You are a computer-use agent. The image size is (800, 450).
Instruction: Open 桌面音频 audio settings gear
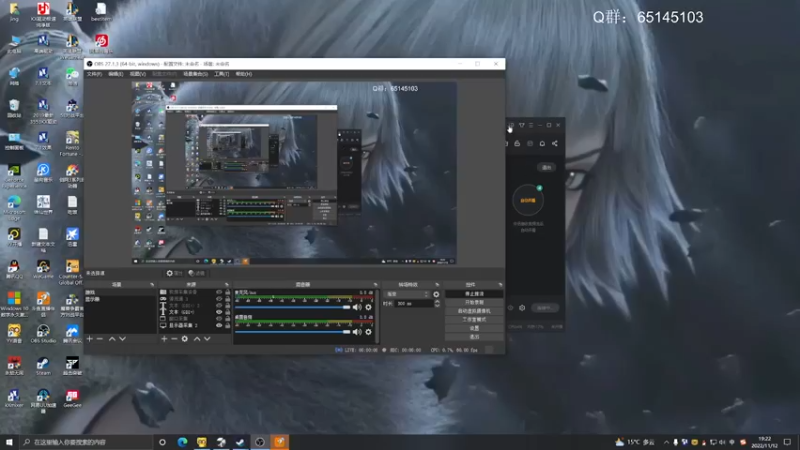tap(368, 332)
